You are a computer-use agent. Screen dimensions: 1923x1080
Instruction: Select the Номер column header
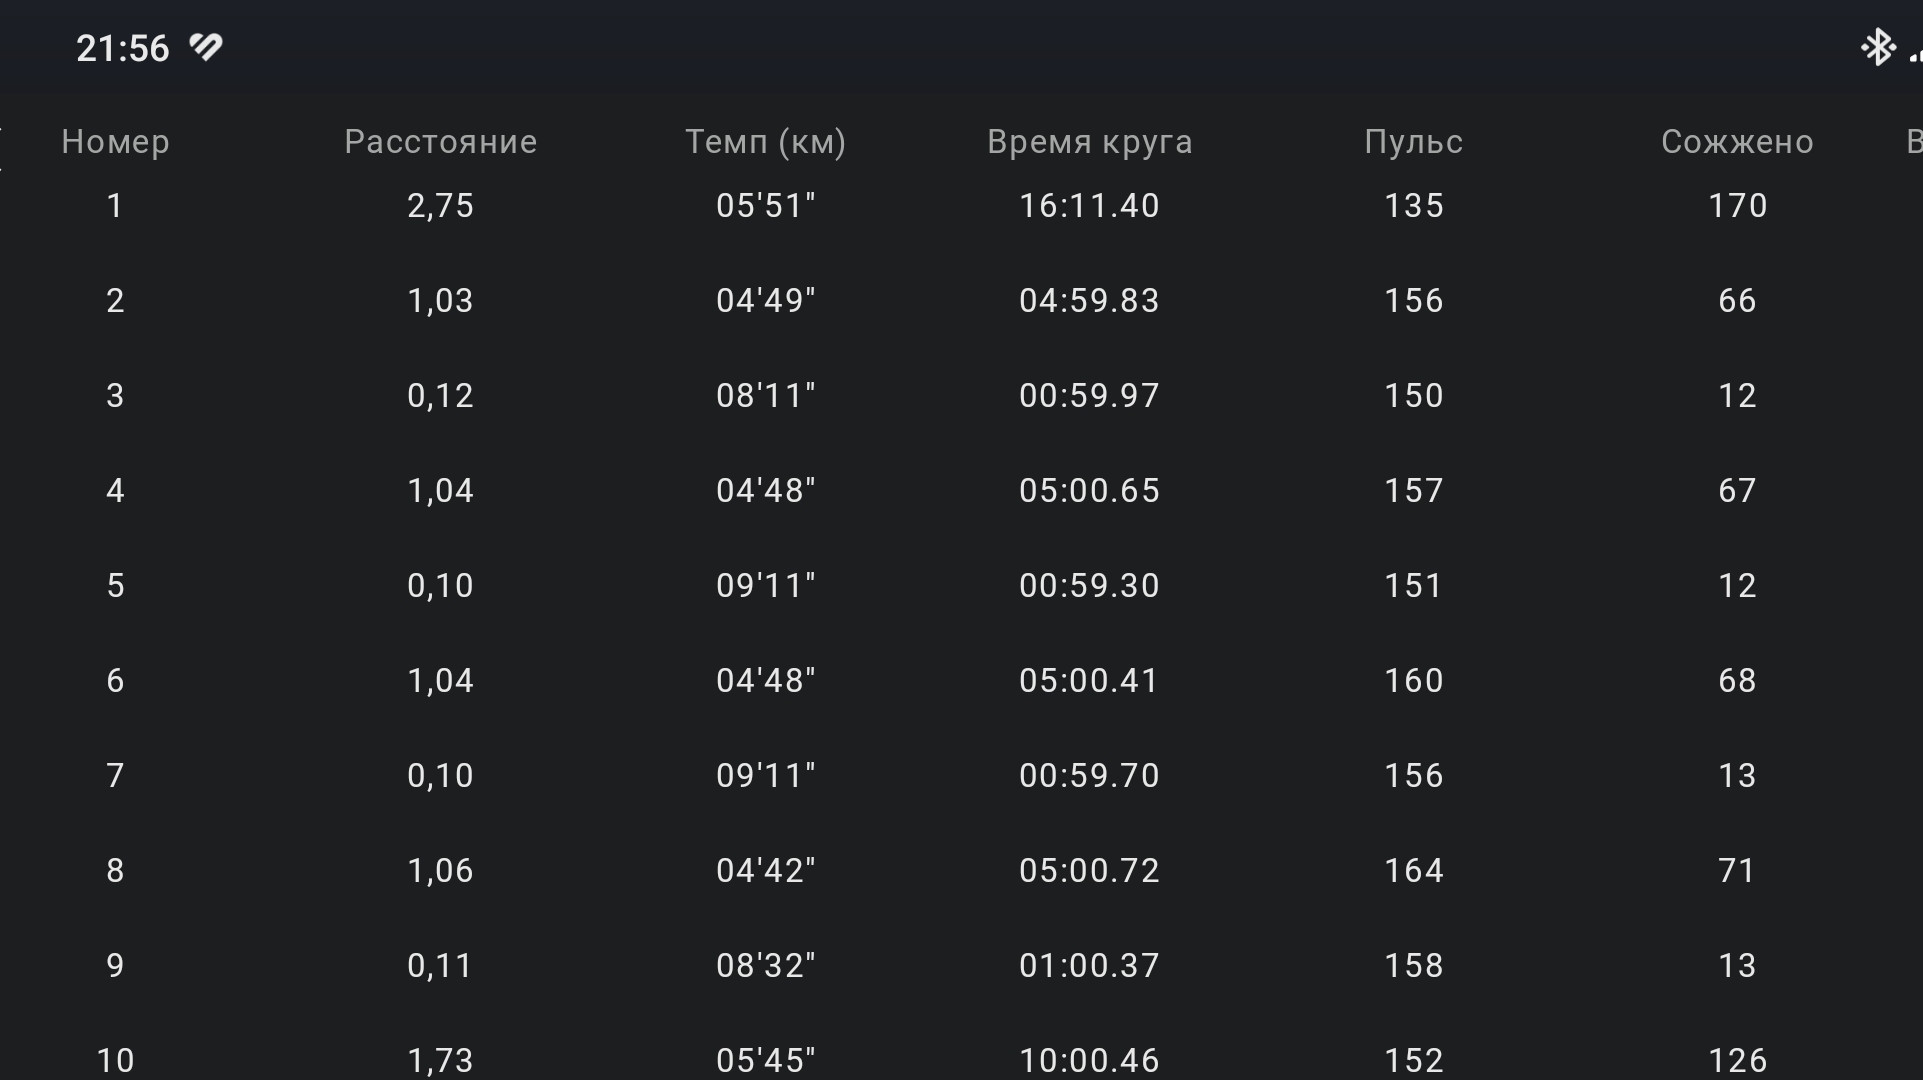(115, 142)
